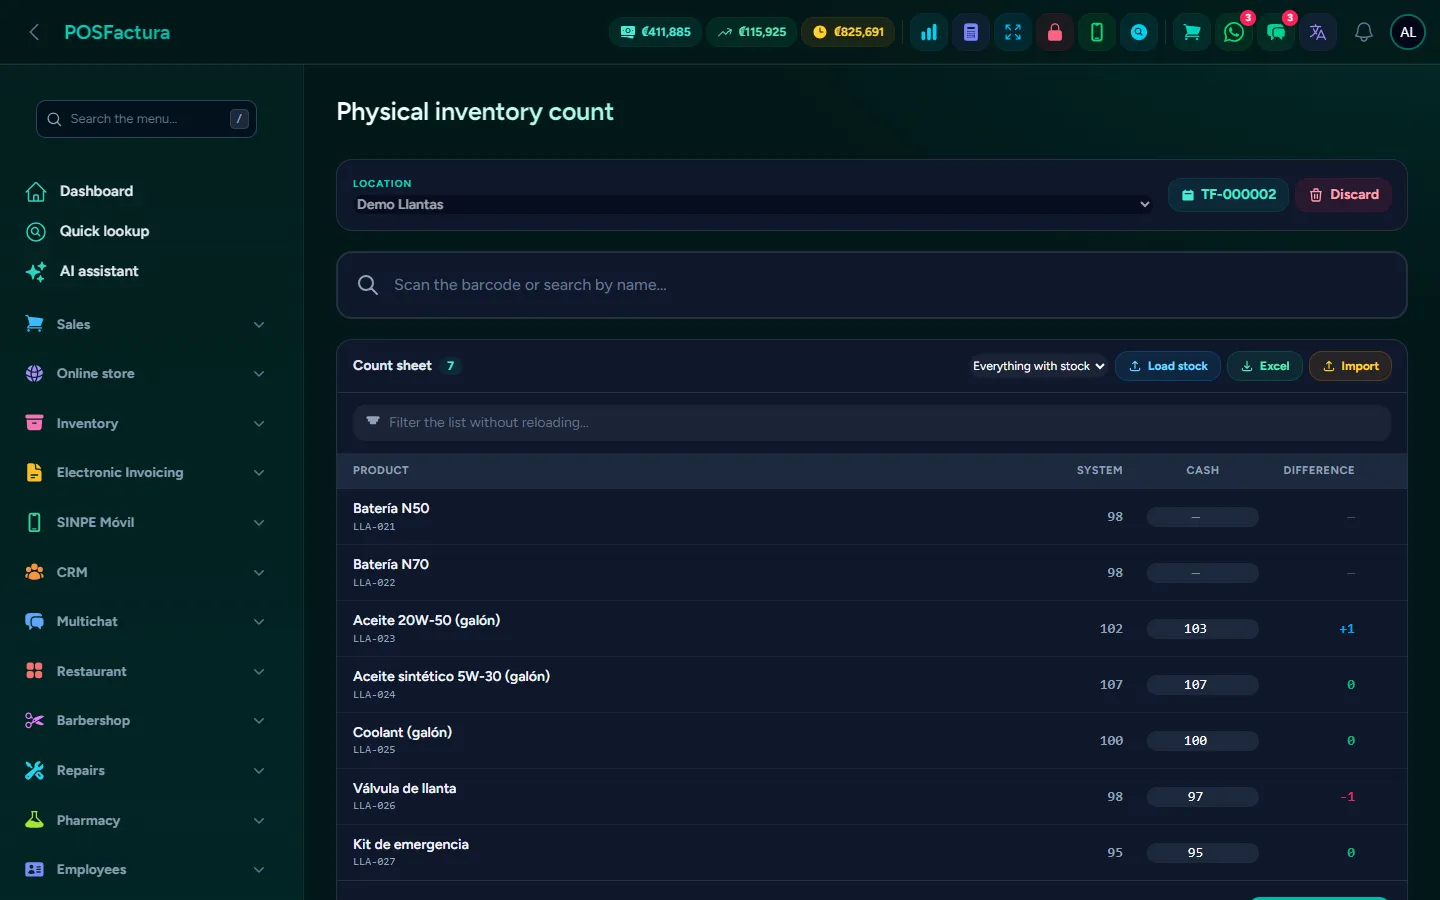Expand the CRM section
This screenshot has width=1440, height=900.
click(146, 572)
